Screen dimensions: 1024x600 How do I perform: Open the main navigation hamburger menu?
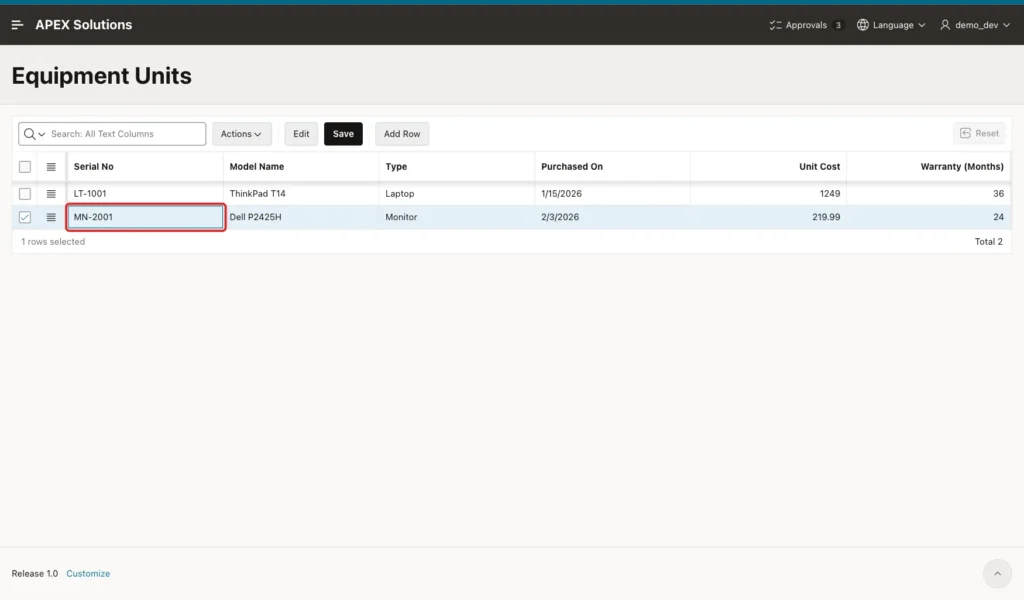coord(18,25)
